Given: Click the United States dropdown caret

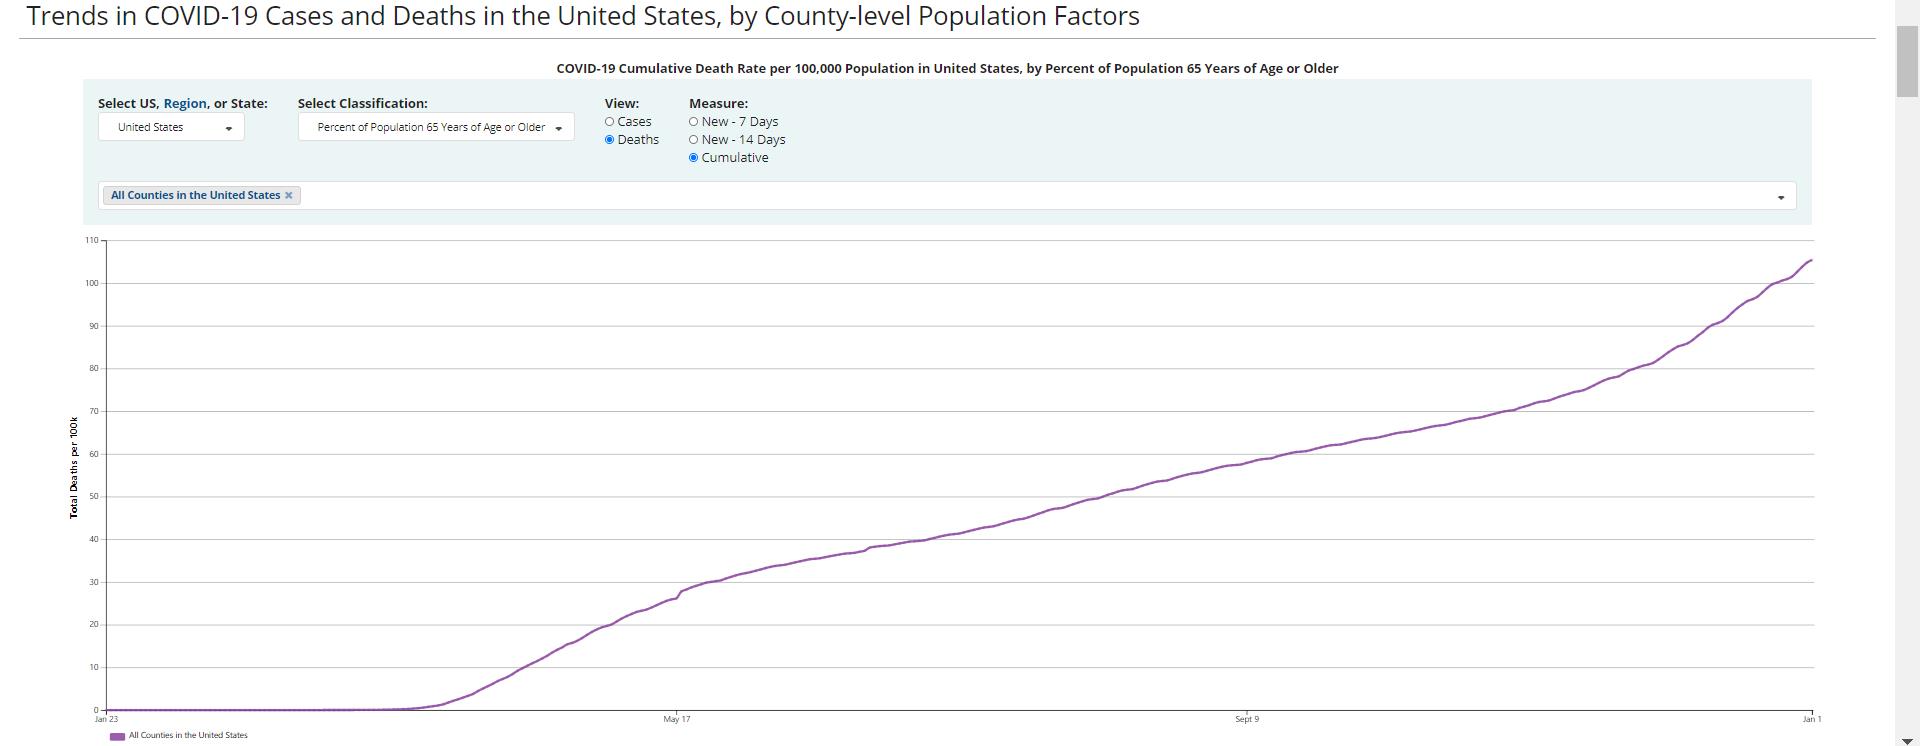Looking at the screenshot, I should coord(229,128).
